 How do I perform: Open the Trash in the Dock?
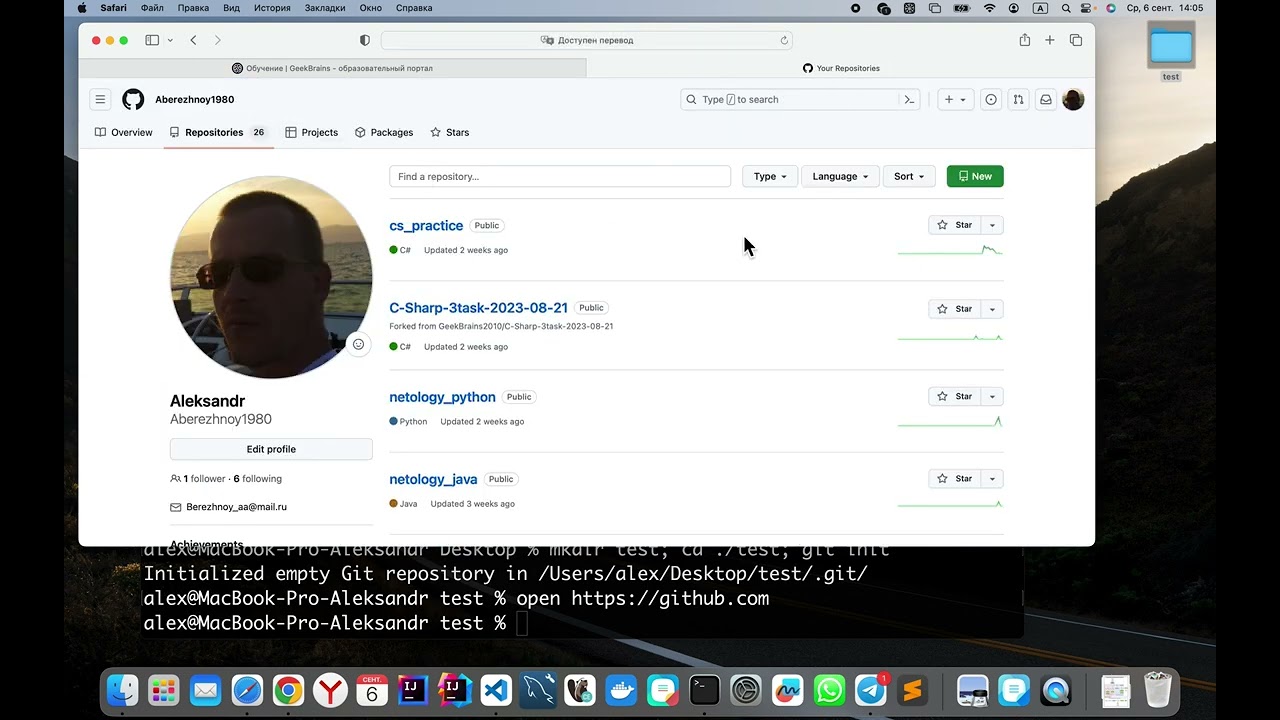[x=1157, y=690]
